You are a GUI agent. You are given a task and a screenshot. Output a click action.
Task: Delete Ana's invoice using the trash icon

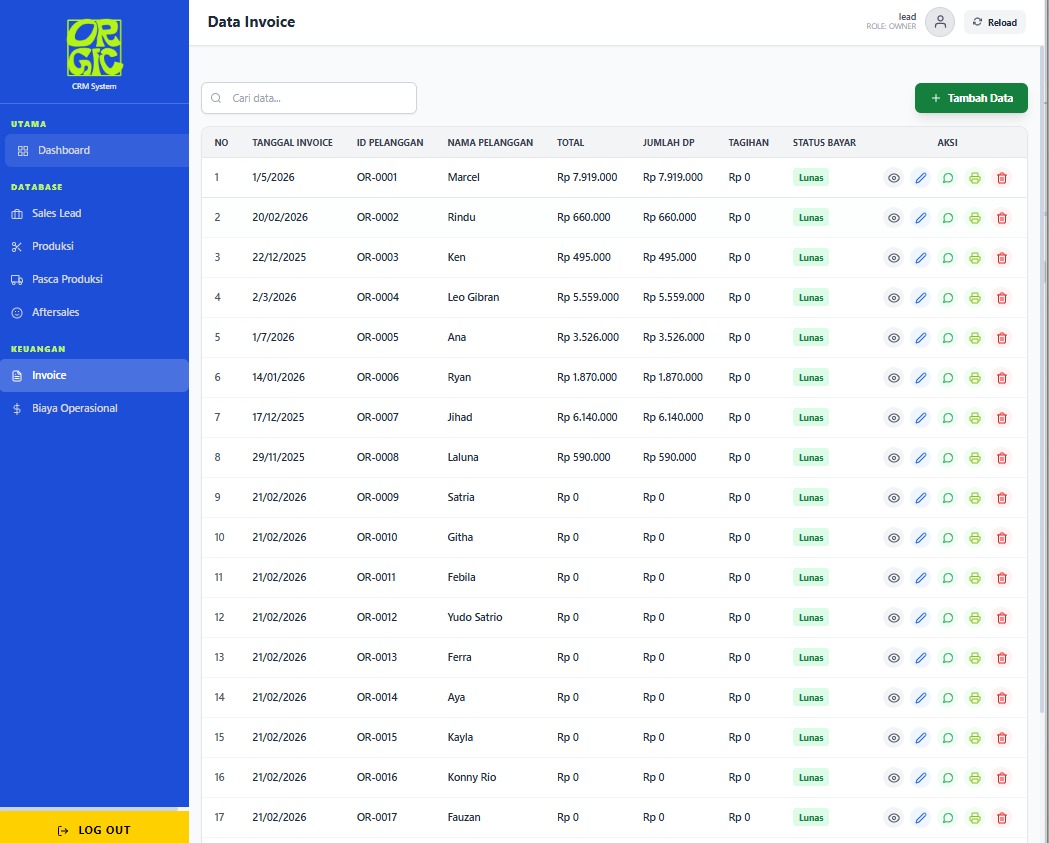point(1002,338)
